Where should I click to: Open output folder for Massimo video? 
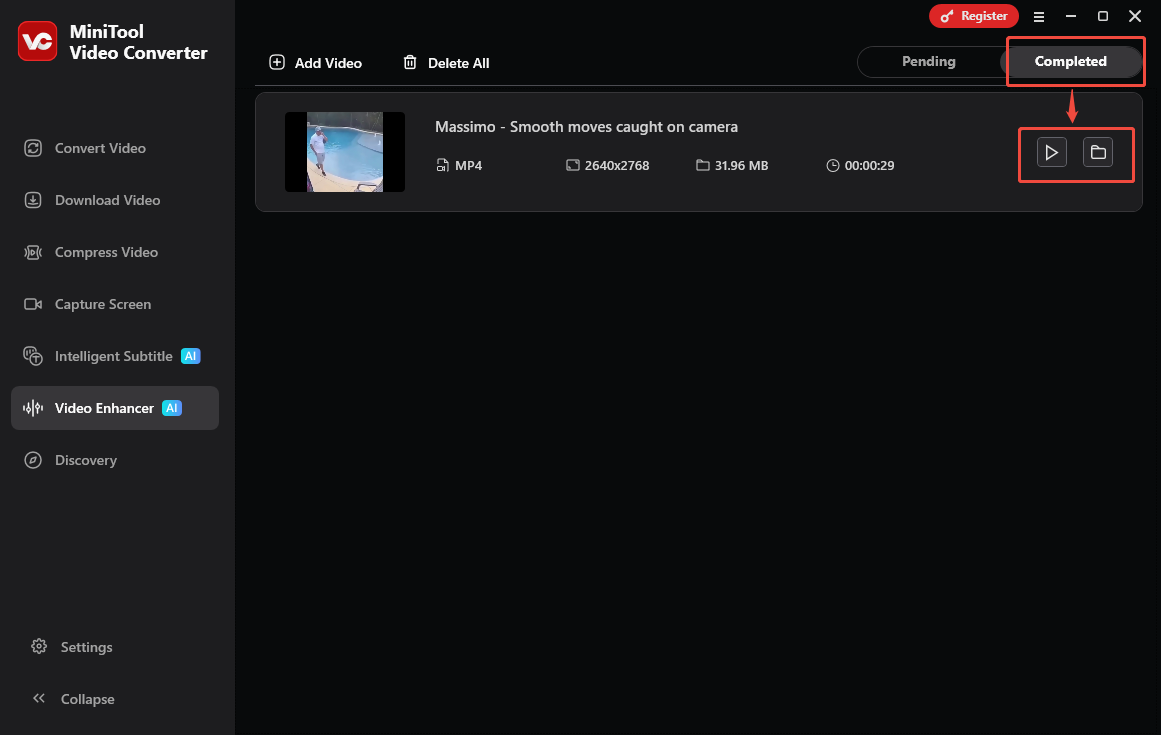(1097, 152)
